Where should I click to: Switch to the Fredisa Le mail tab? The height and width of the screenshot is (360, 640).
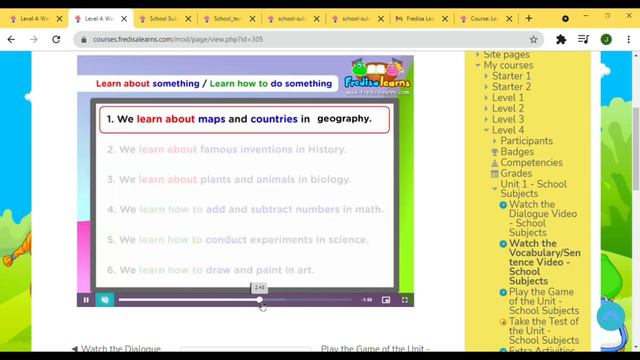pyautogui.click(x=419, y=19)
